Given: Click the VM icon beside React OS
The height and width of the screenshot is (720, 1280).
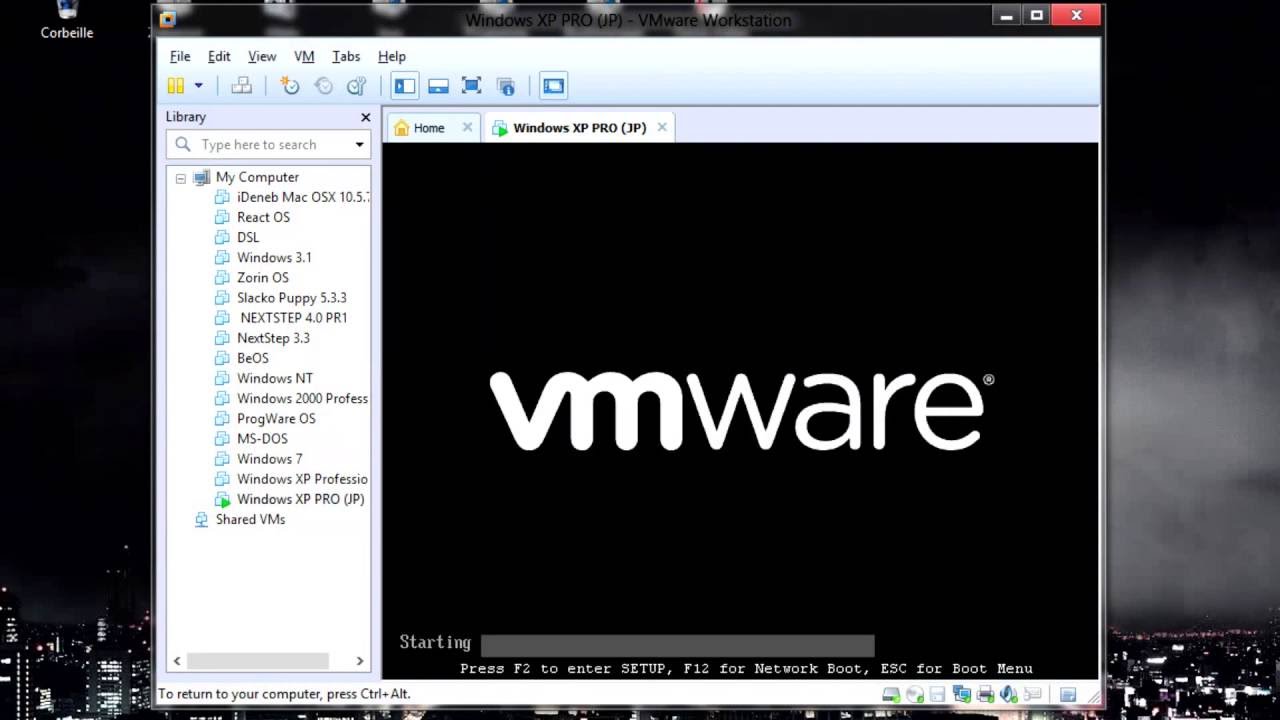Looking at the screenshot, I should (222, 217).
